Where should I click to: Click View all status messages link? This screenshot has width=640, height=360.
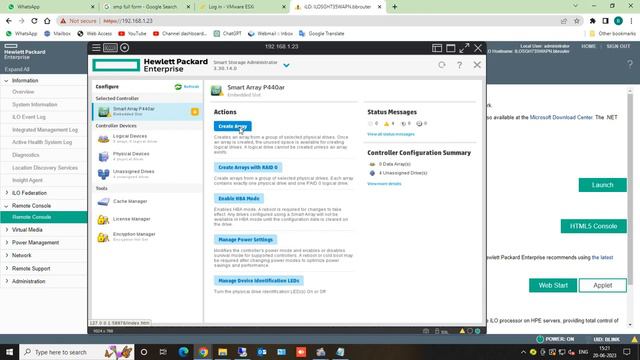[391, 134]
